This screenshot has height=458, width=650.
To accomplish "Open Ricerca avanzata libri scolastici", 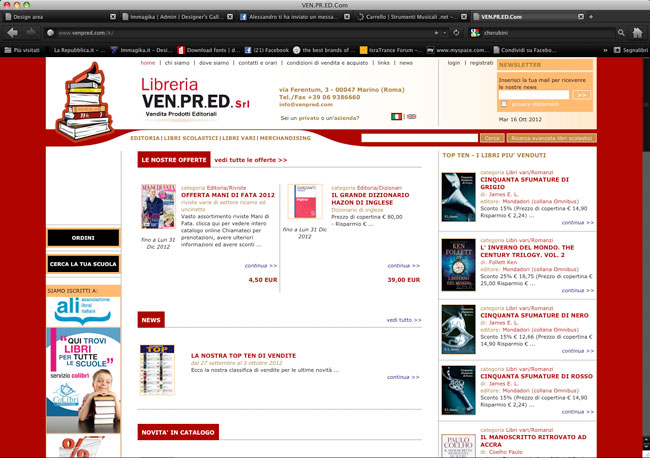I will pos(552,138).
